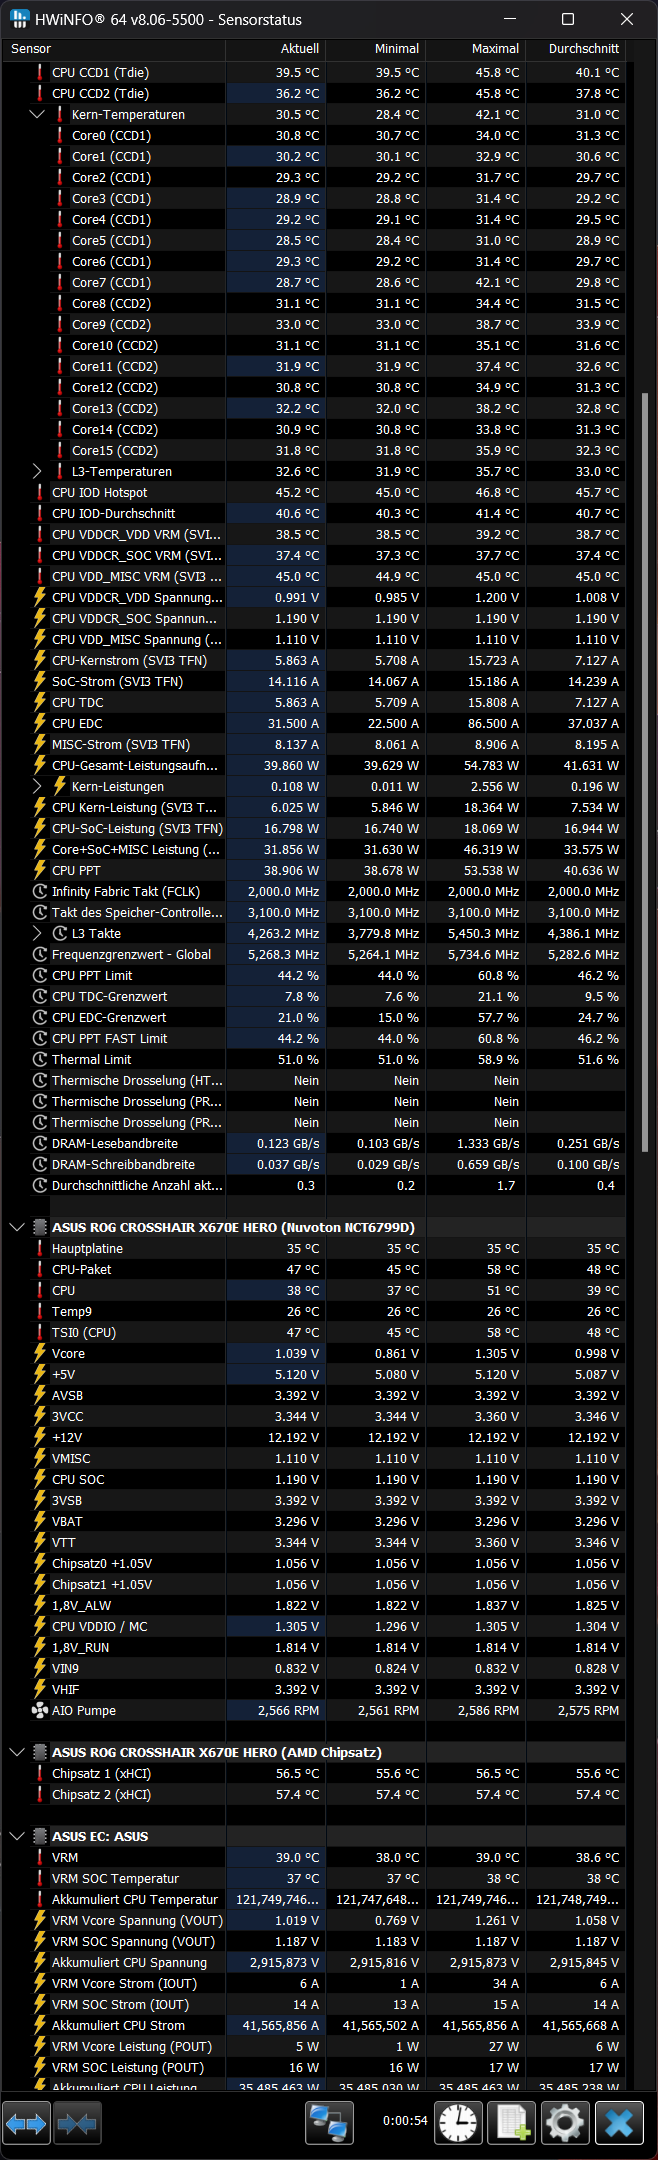The width and height of the screenshot is (658, 2160).
Task: Select the Chipsatz 2 (xHCI) row
Action: point(314,1794)
